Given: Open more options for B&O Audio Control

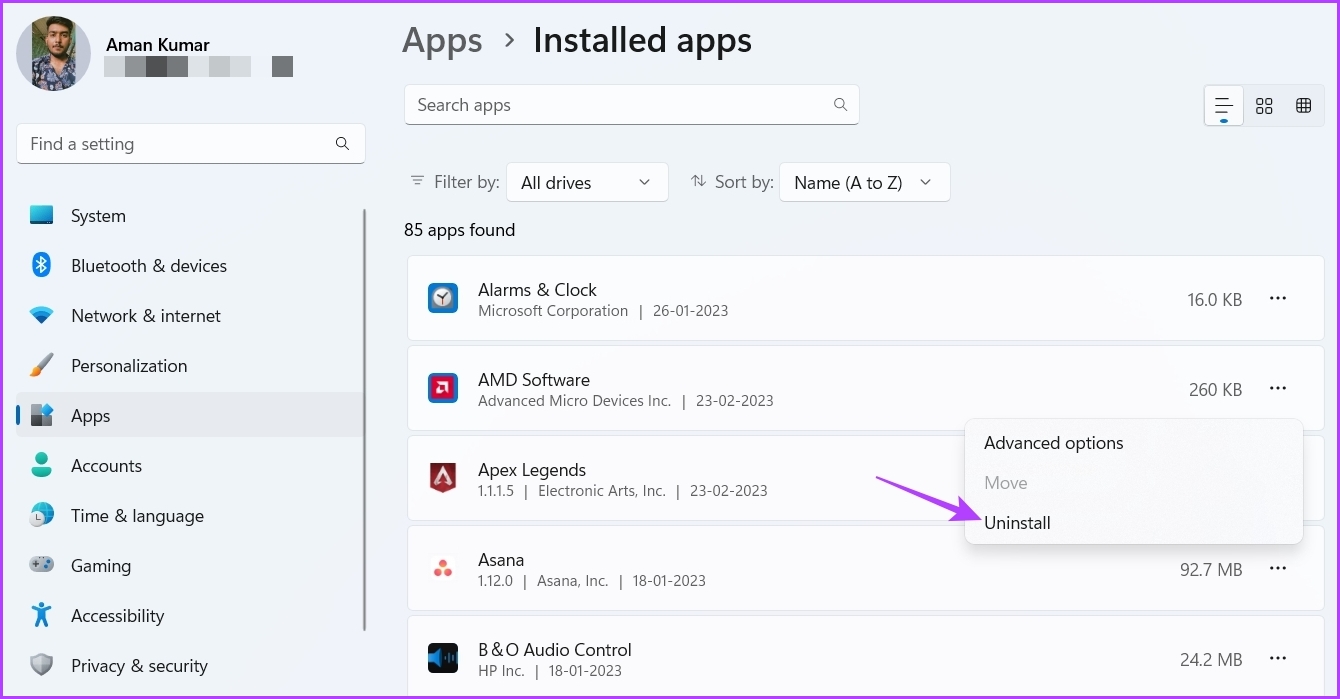Looking at the screenshot, I should point(1277,658).
